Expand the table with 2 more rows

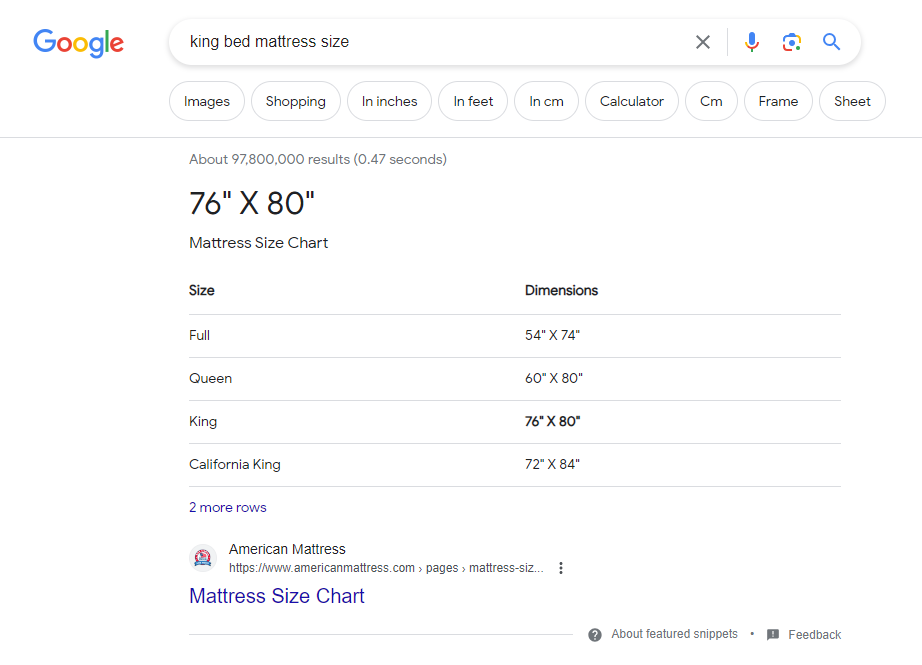coord(227,507)
